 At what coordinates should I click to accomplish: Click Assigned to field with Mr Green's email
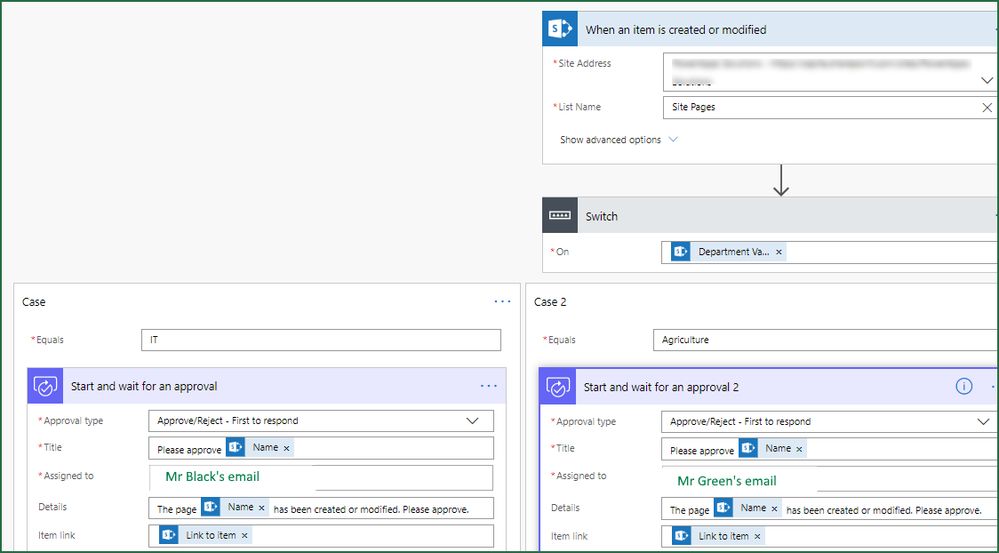click(830, 480)
